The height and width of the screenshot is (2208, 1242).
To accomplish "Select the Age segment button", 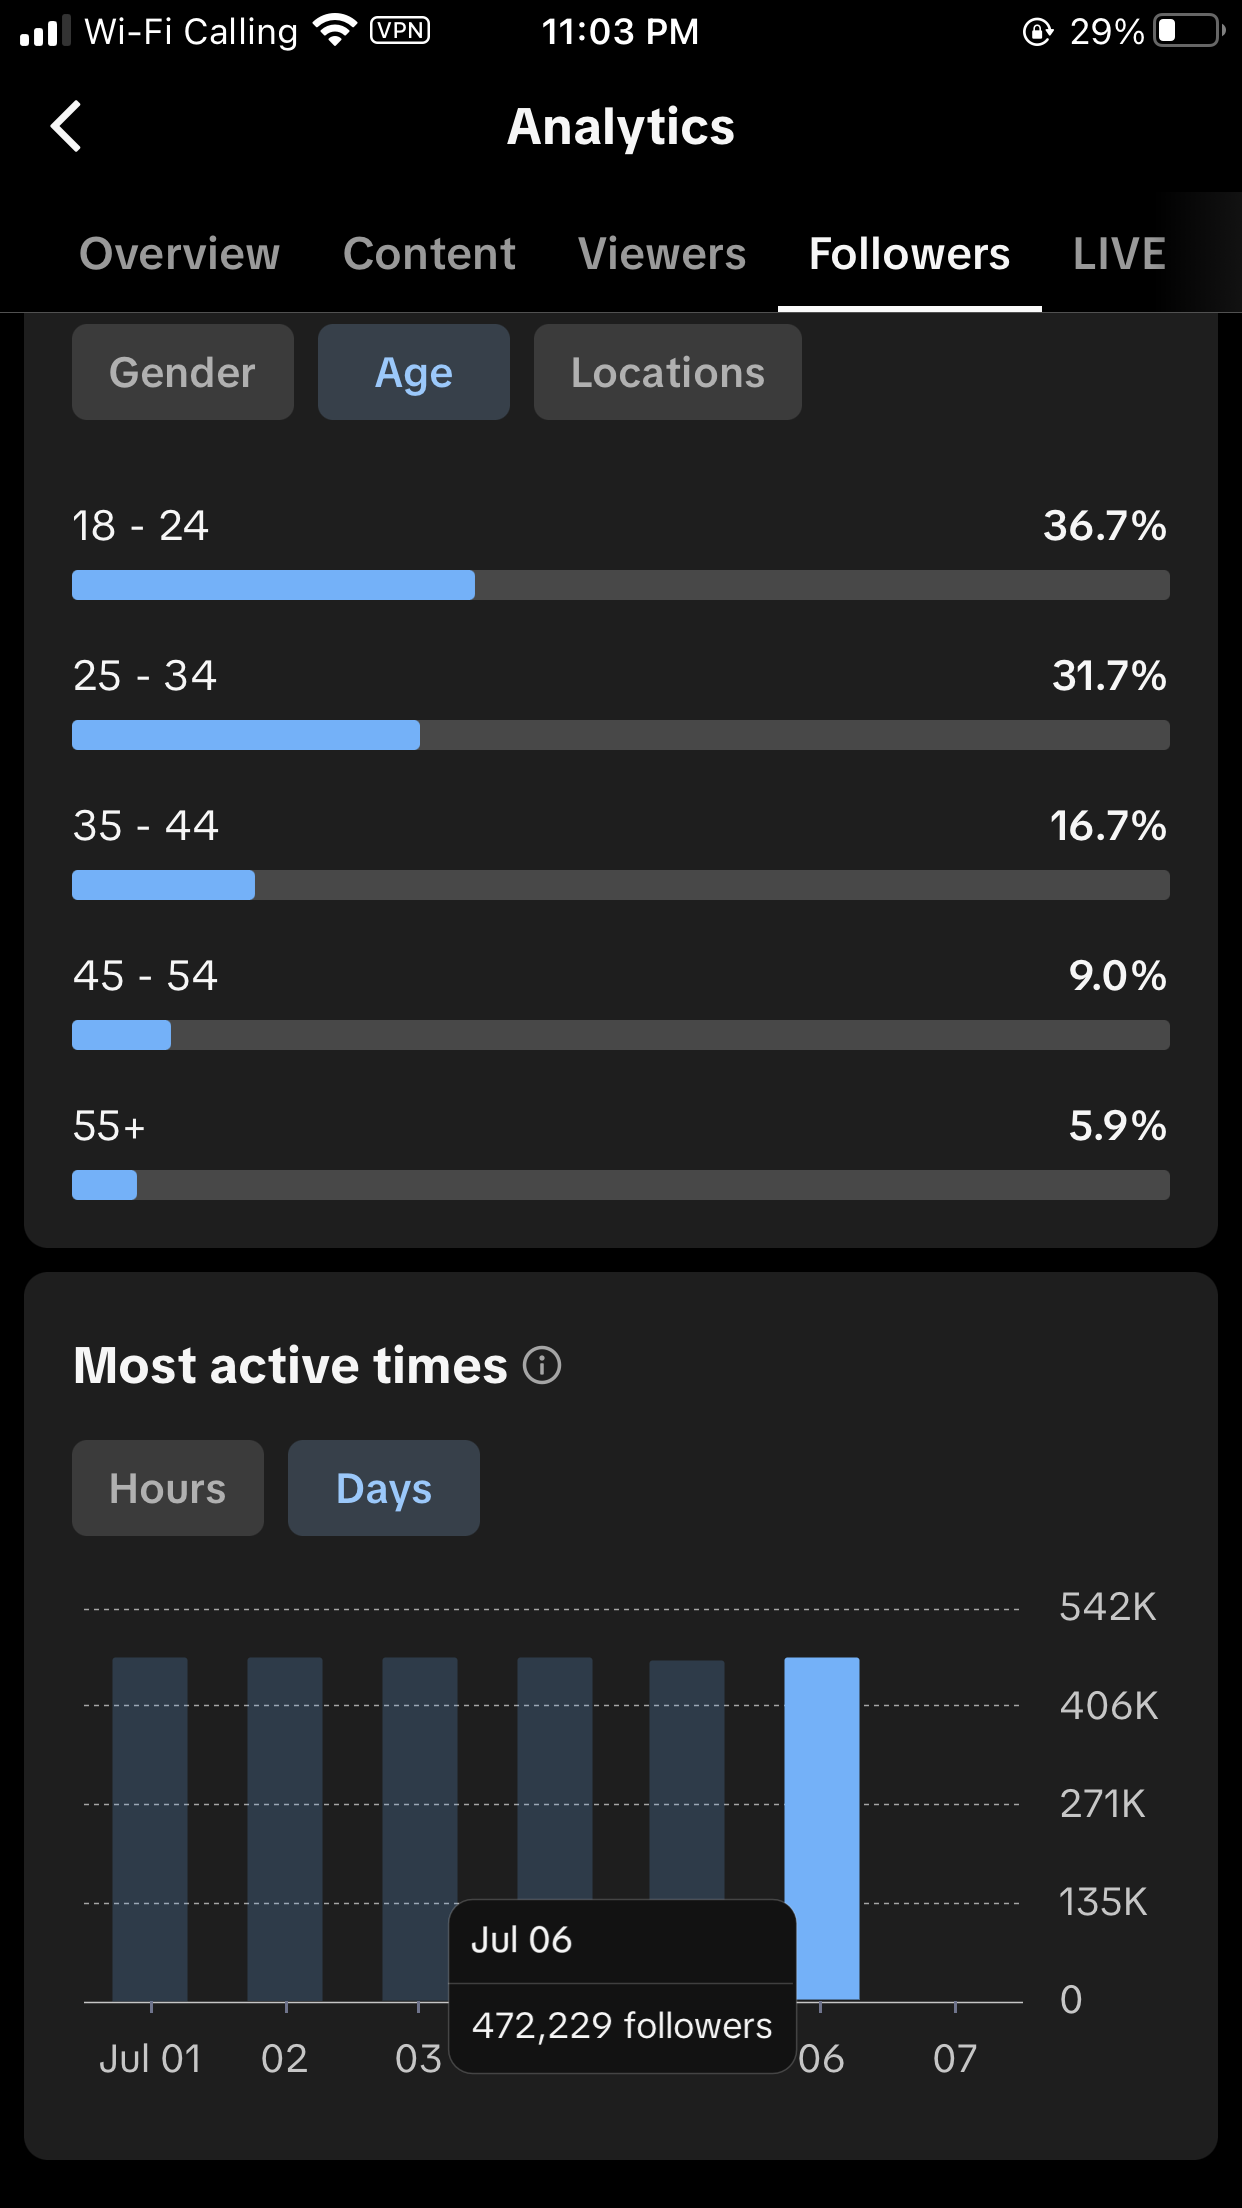I will point(413,372).
